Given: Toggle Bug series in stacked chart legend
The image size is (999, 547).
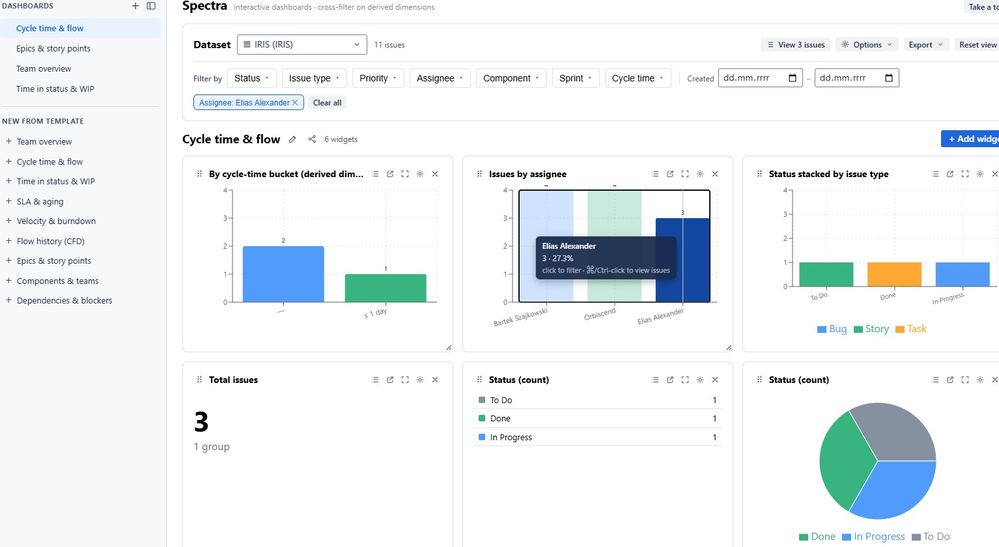Looking at the screenshot, I should (x=831, y=329).
